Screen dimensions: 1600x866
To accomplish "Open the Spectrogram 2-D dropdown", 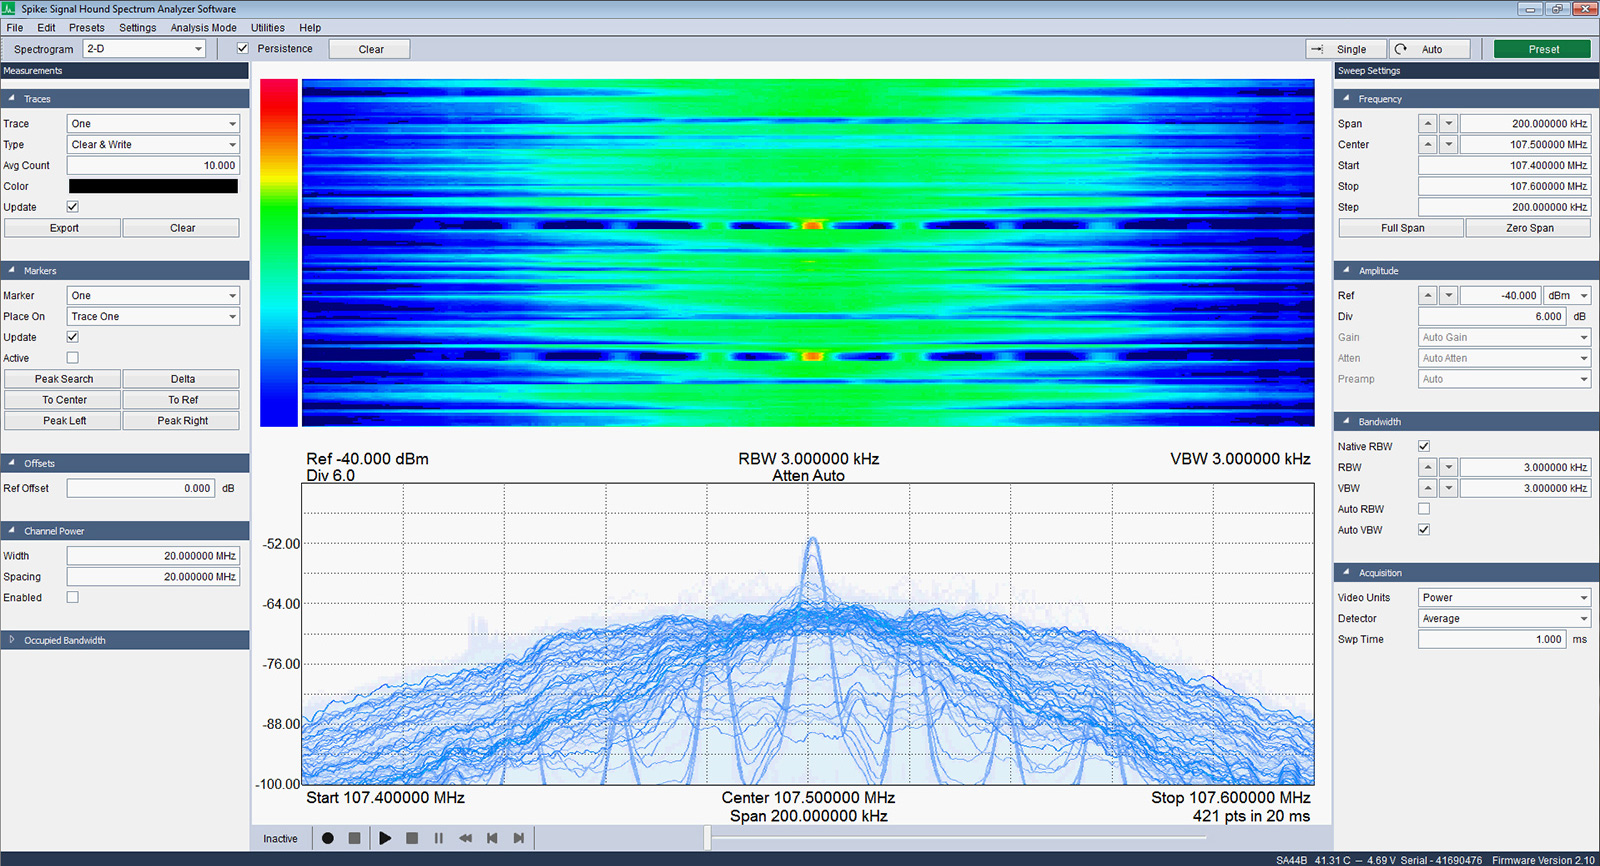I will click(x=144, y=49).
